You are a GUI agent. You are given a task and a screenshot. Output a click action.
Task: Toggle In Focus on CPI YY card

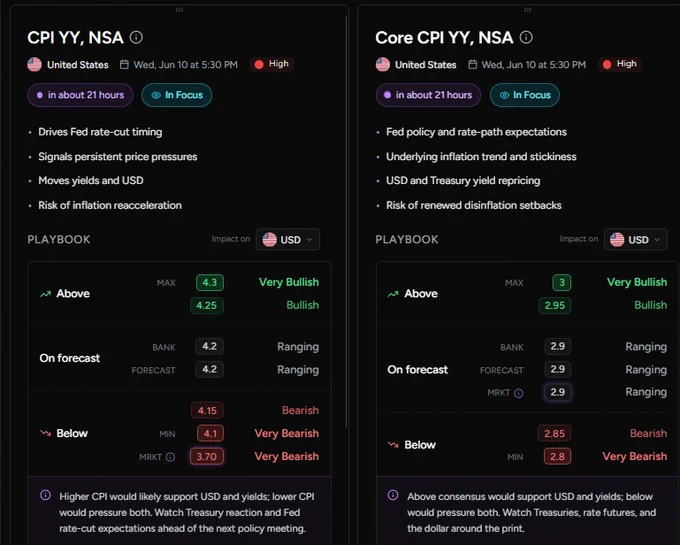click(177, 95)
